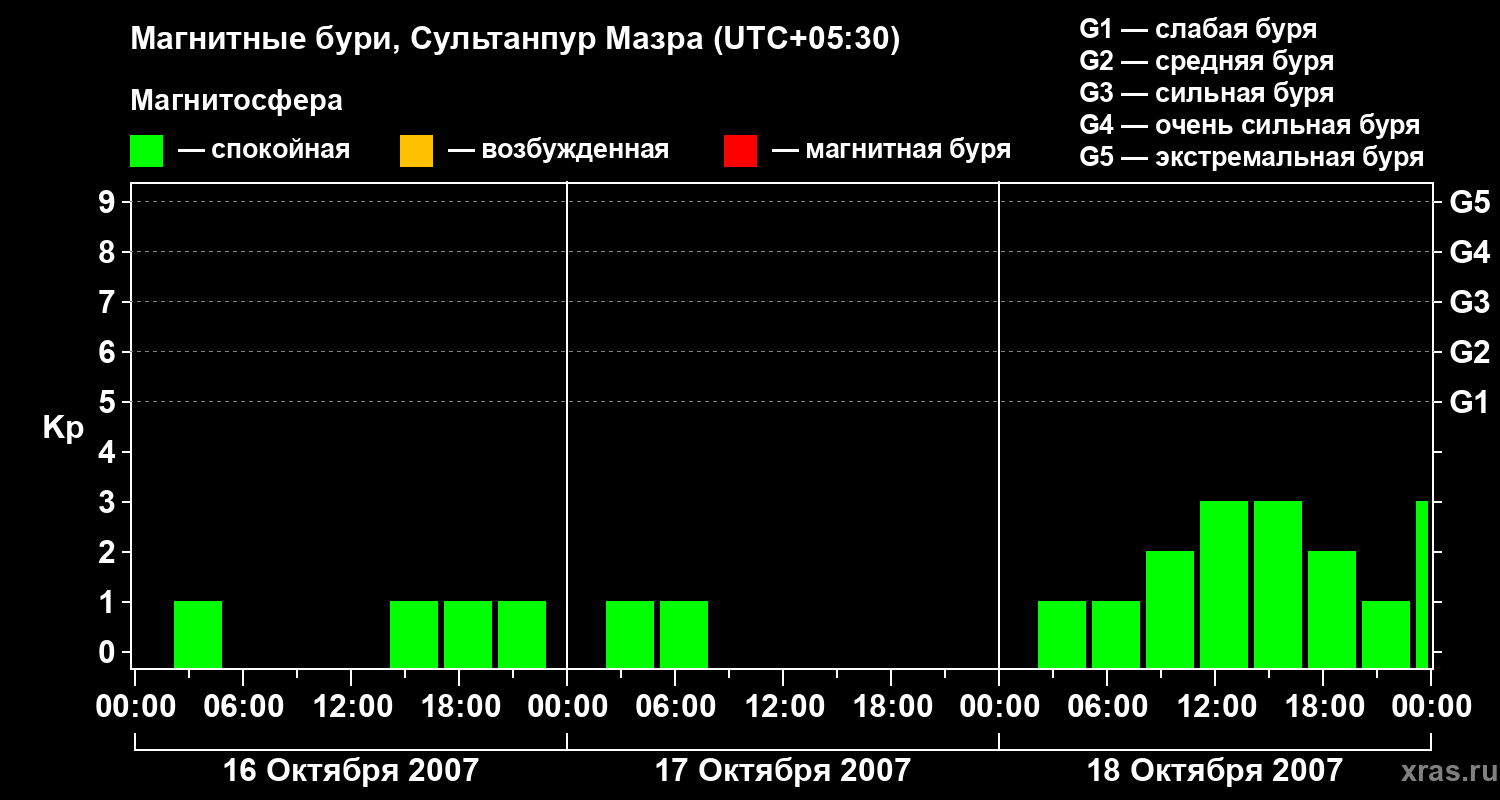Click the 06:00 tick label for 16 Октября
Viewport: 1500px width, 800px height.
[242, 706]
